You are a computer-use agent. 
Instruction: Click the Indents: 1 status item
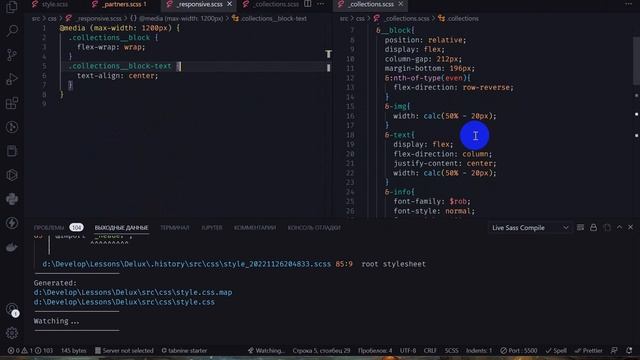tap(479, 351)
